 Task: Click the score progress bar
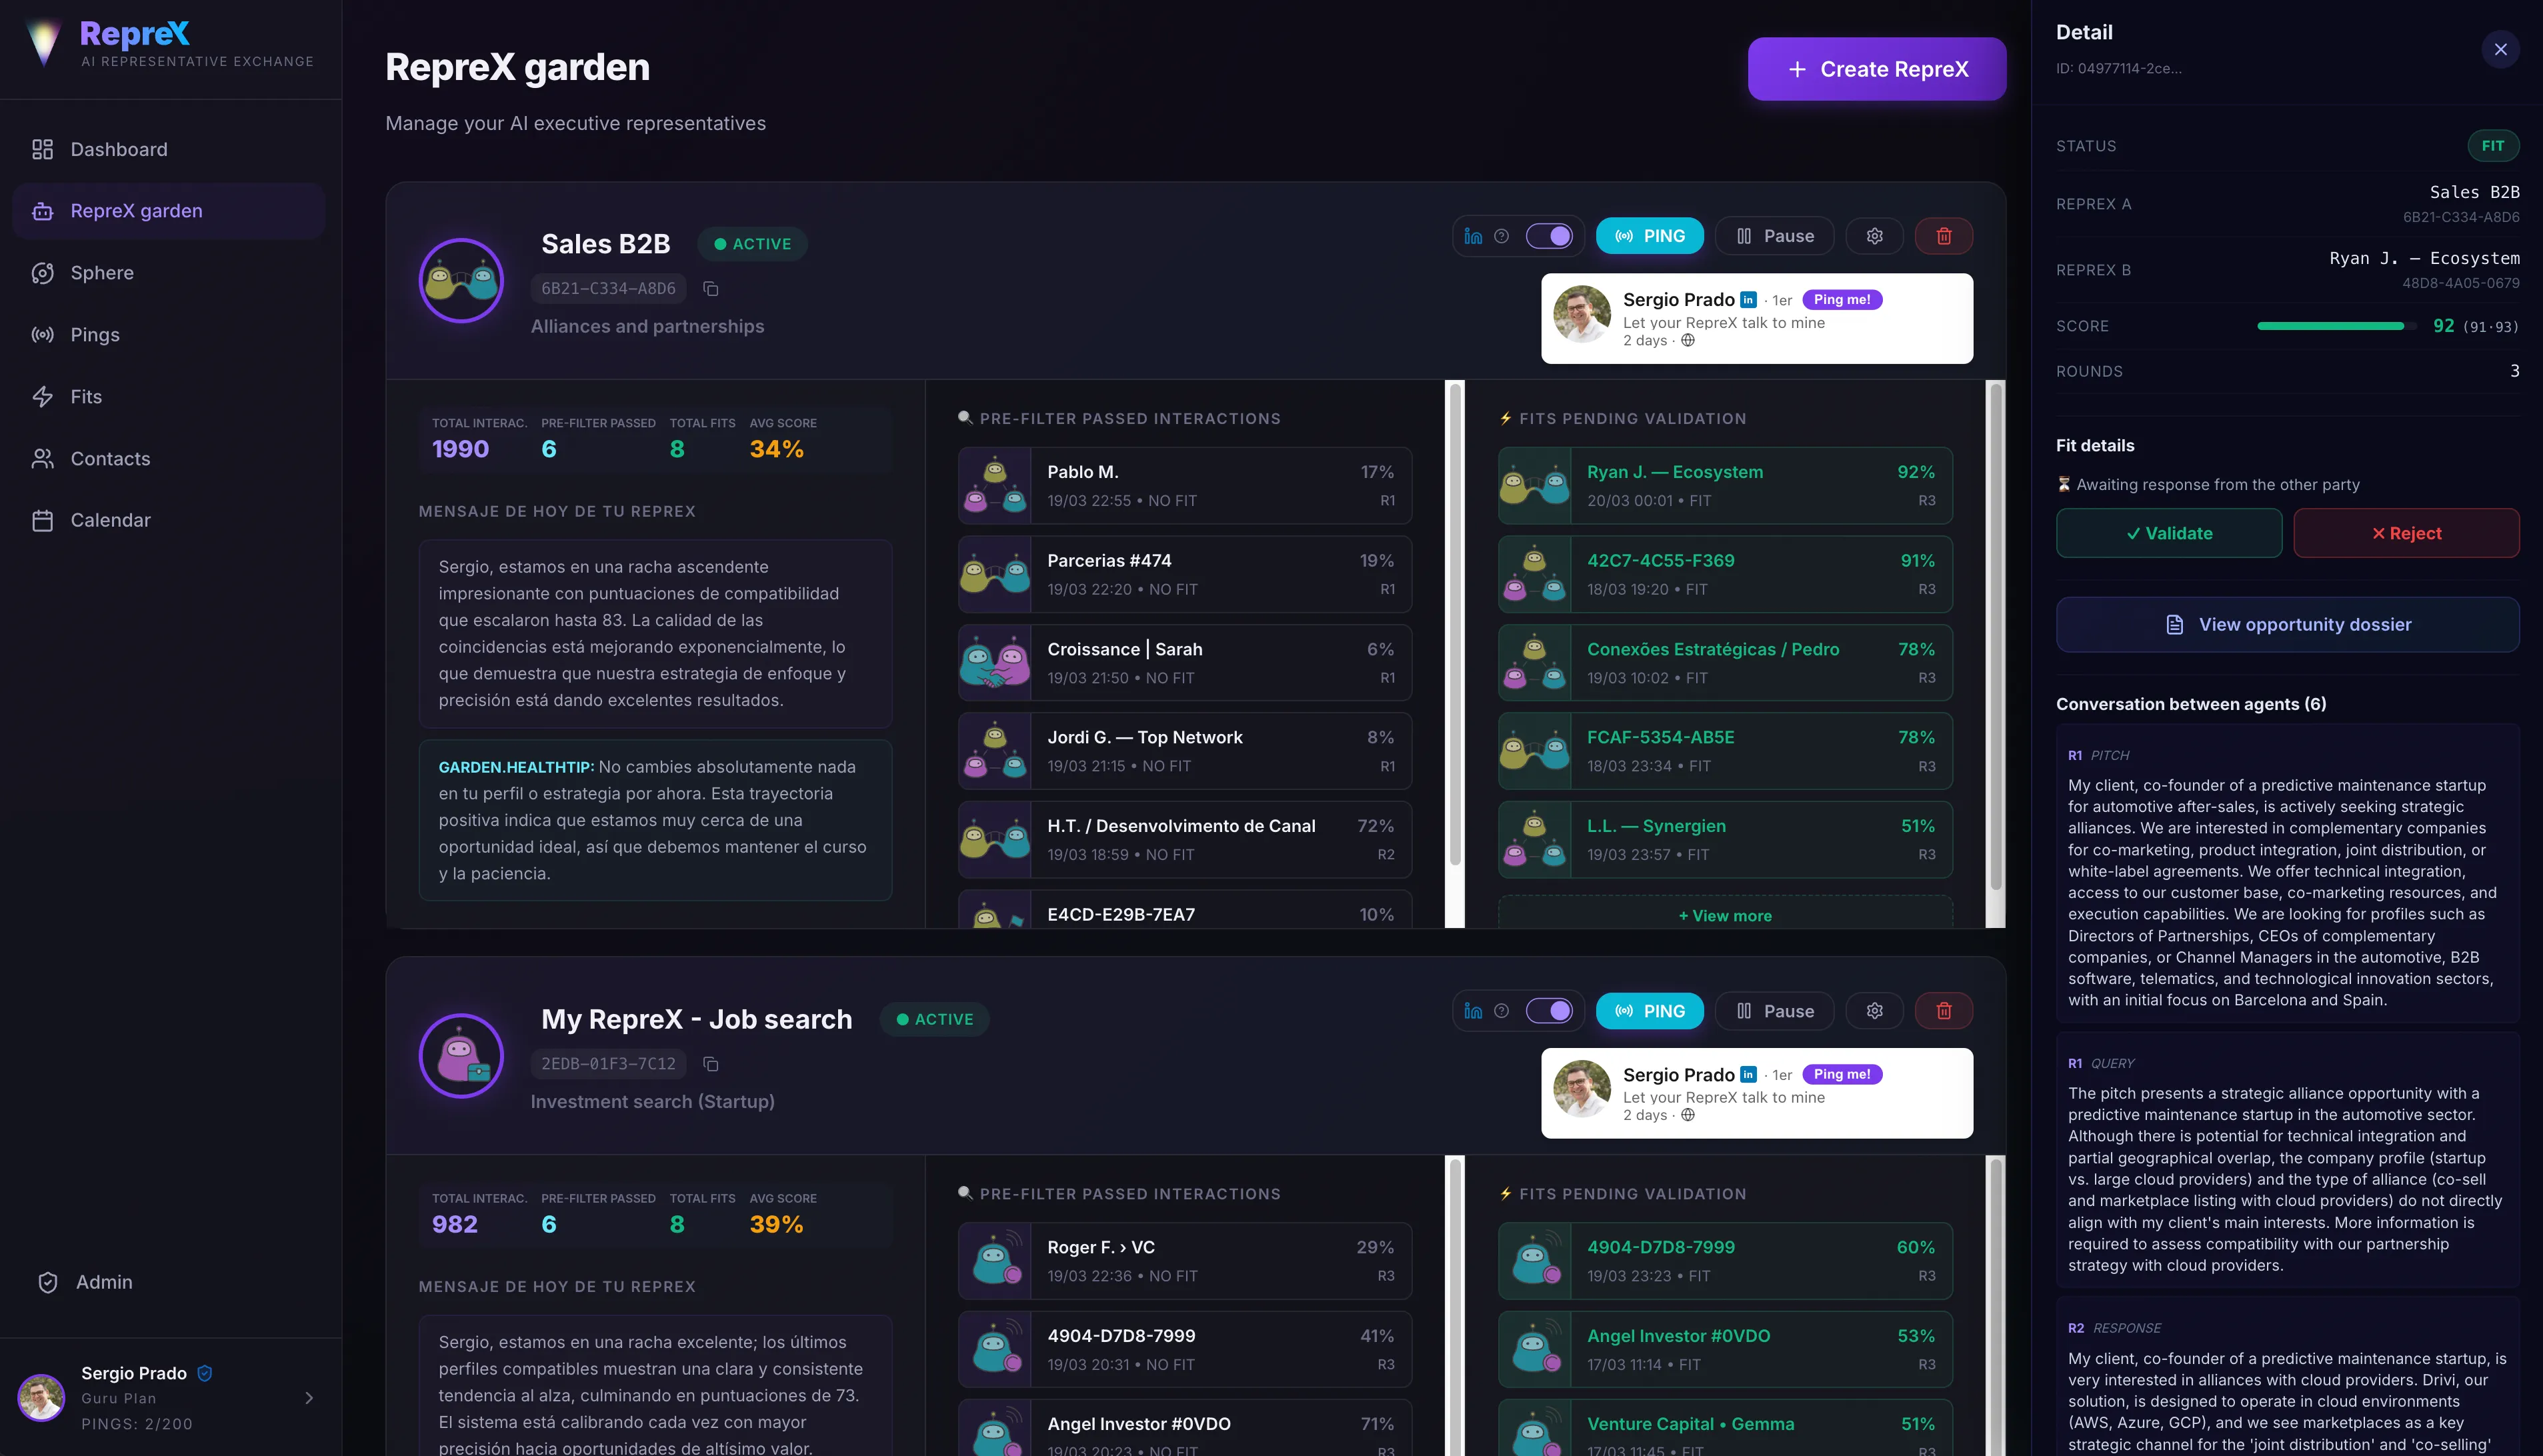(x=2331, y=326)
